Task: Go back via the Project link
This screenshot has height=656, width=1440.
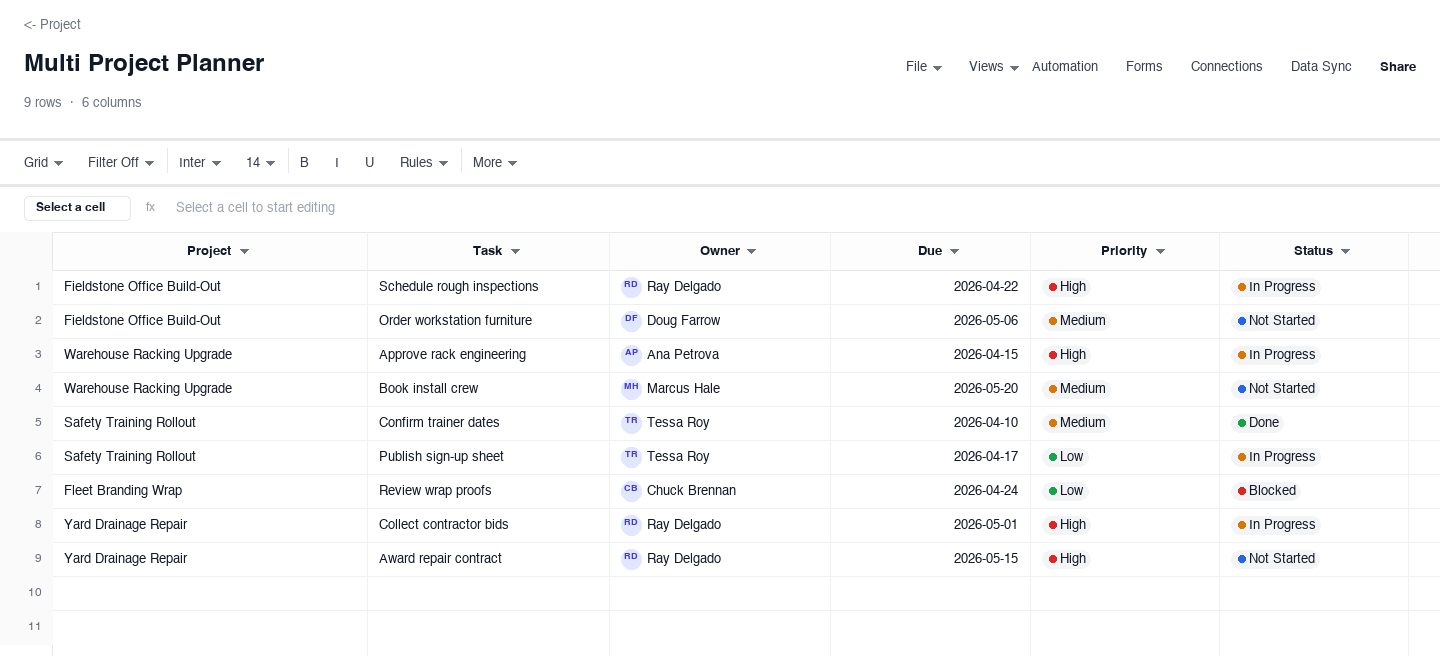Action: [52, 24]
